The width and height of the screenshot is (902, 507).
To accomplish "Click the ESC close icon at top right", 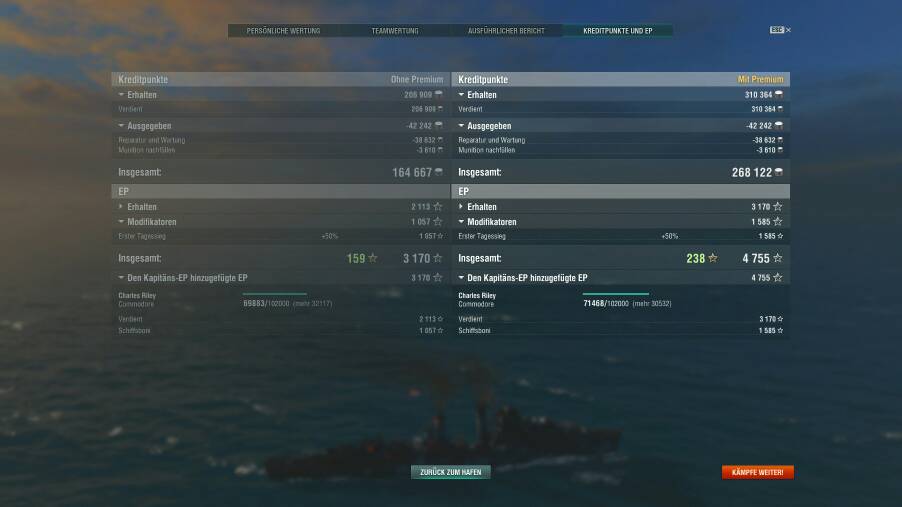I will (x=780, y=30).
